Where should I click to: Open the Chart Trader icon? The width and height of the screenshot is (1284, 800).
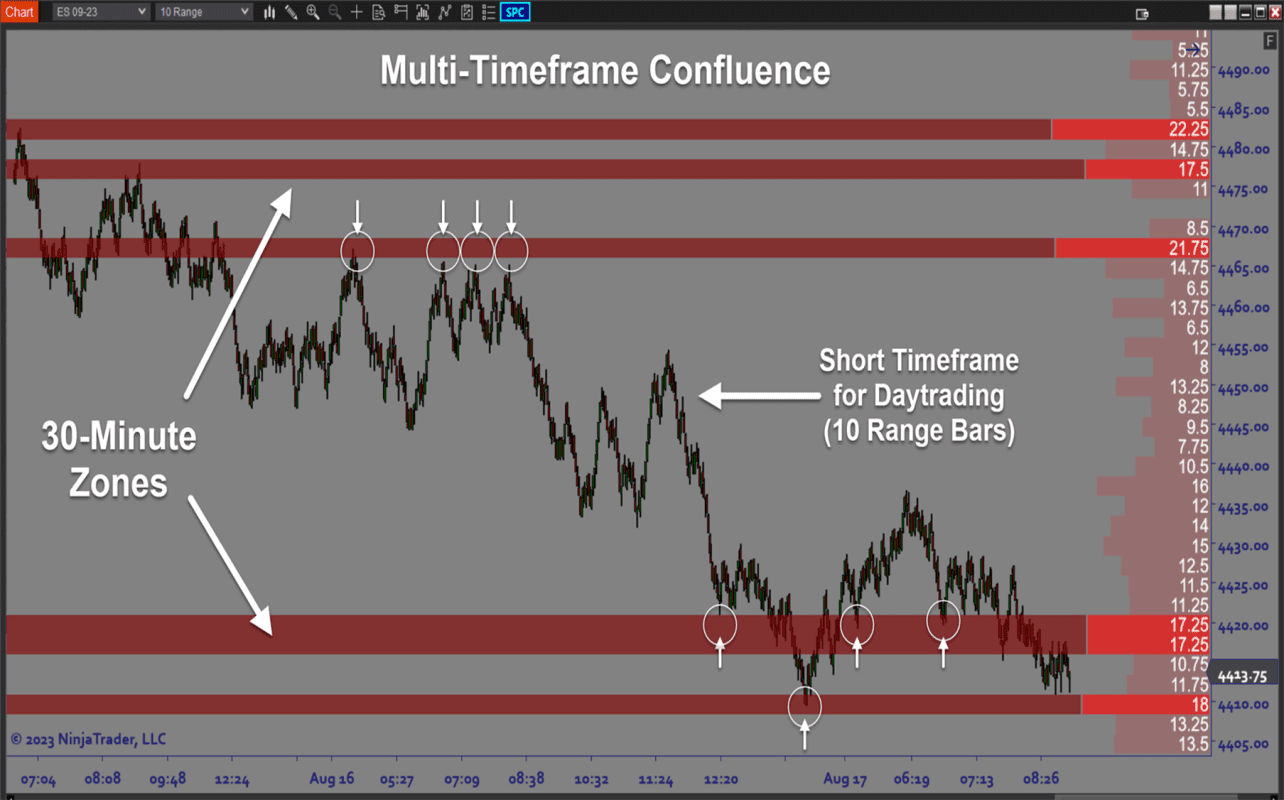pos(401,12)
